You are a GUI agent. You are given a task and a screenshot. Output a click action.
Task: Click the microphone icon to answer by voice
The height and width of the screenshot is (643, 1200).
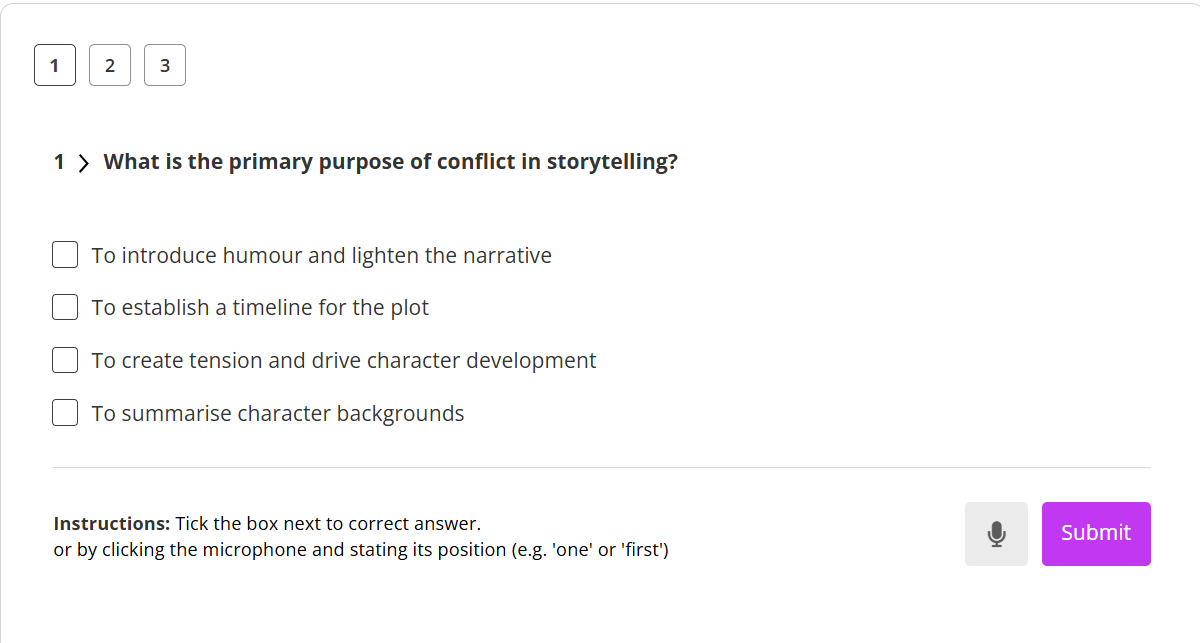pos(996,534)
